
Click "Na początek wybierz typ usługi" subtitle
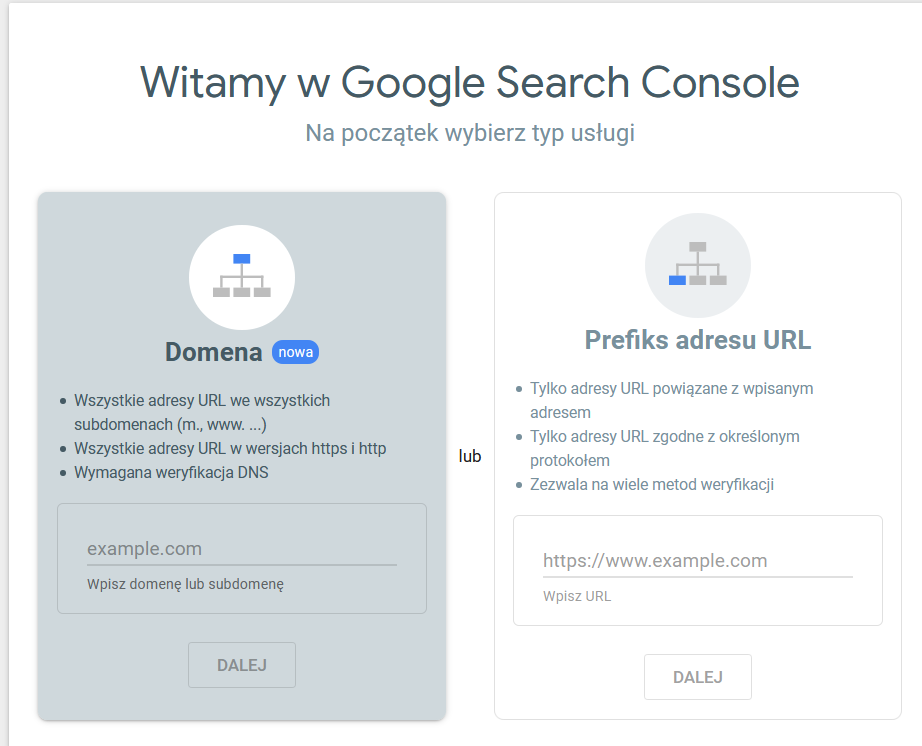470,133
